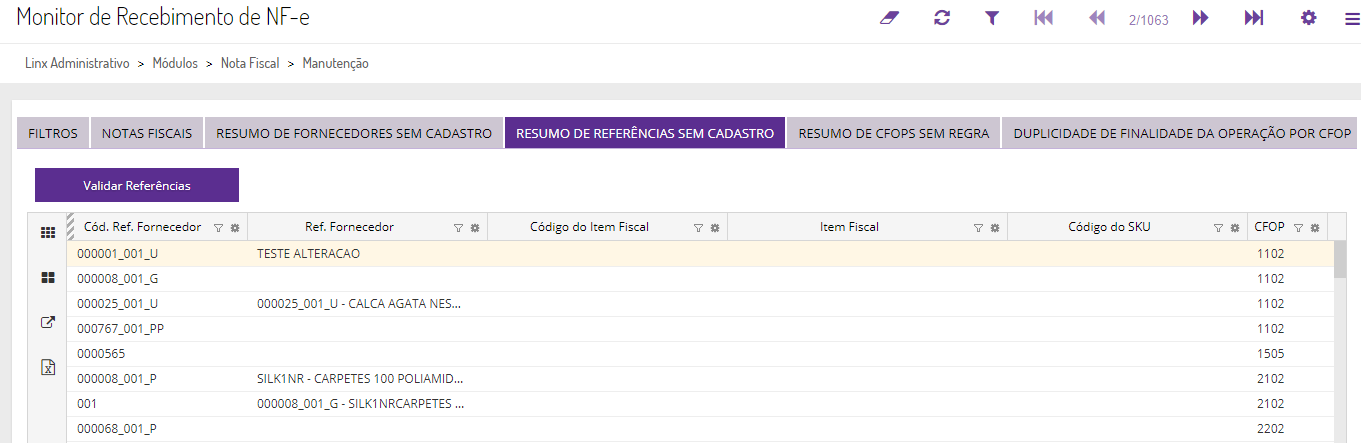1361x443 pixels.
Task: Refresh data with the reload icon
Action: [942, 18]
